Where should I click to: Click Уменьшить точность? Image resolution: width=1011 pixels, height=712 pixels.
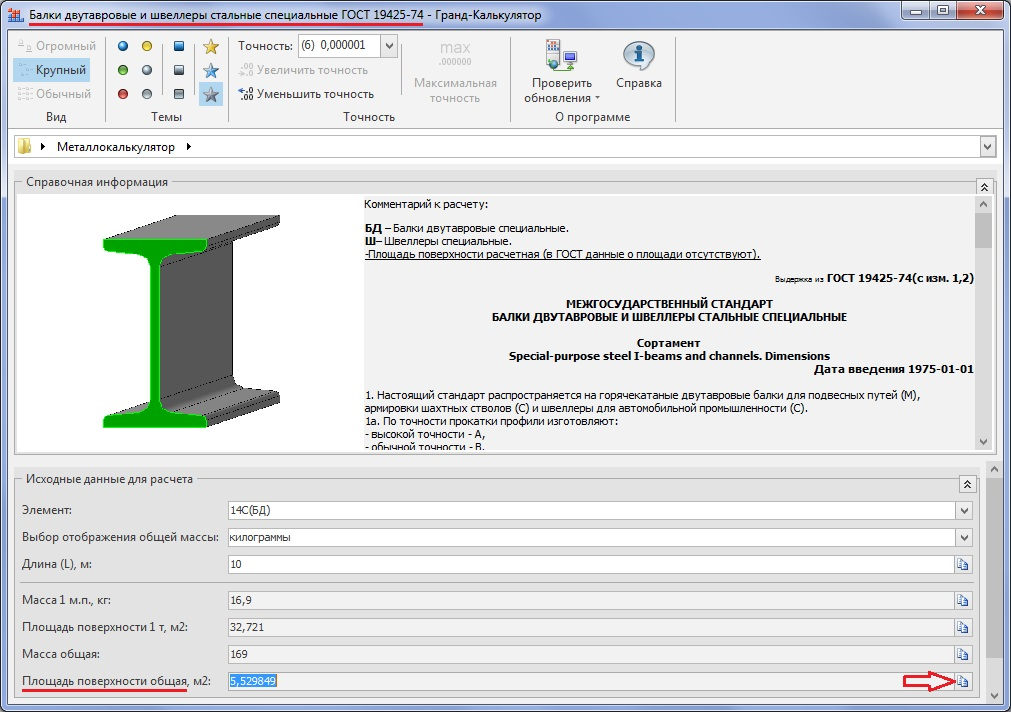pos(306,94)
